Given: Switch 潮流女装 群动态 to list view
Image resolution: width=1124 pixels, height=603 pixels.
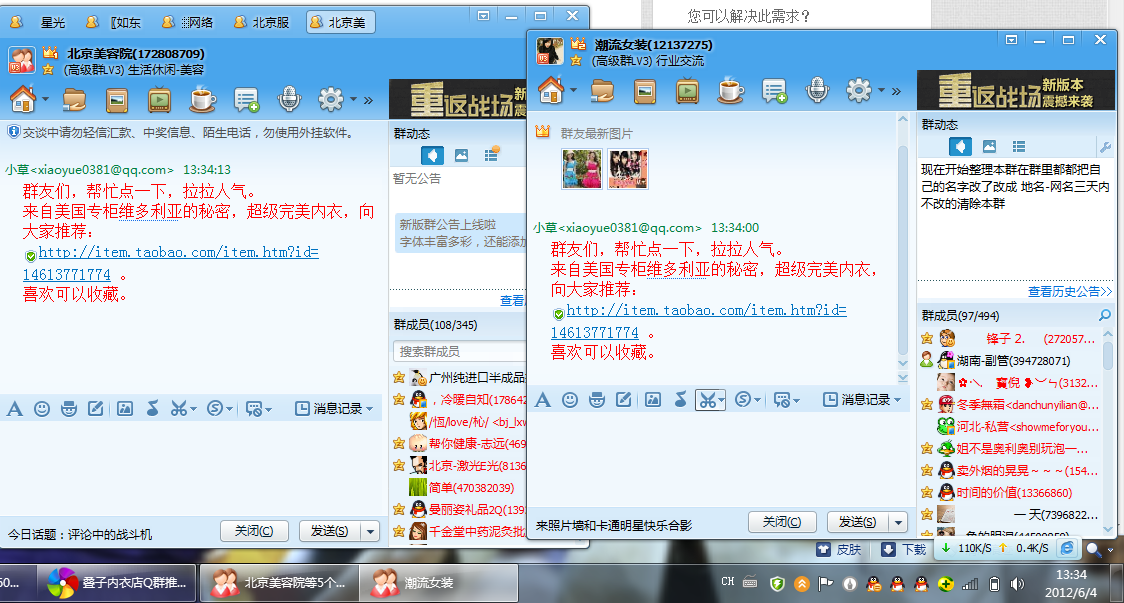Looking at the screenshot, I should click(x=1018, y=147).
